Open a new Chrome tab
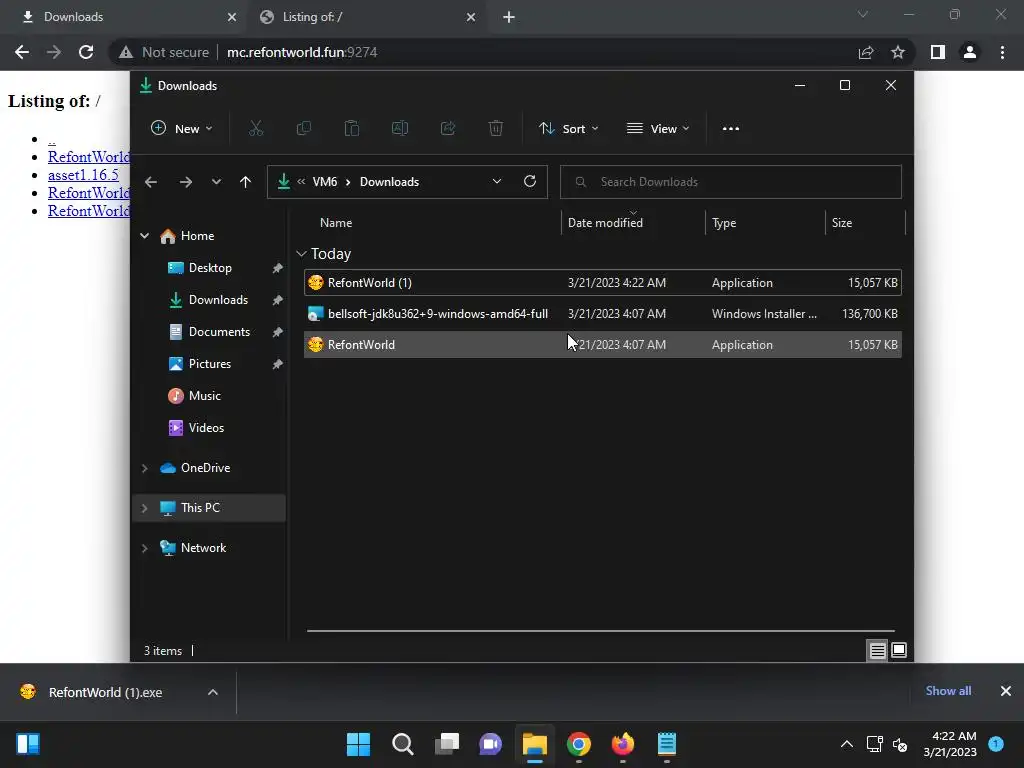Screen dimensions: 1024x768 click(x=509, y=17)
